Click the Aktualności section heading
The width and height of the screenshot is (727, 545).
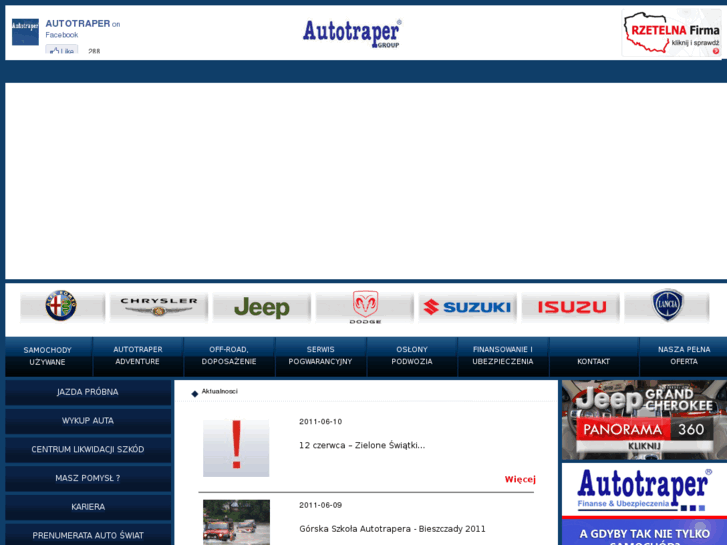tap(220, 391)
